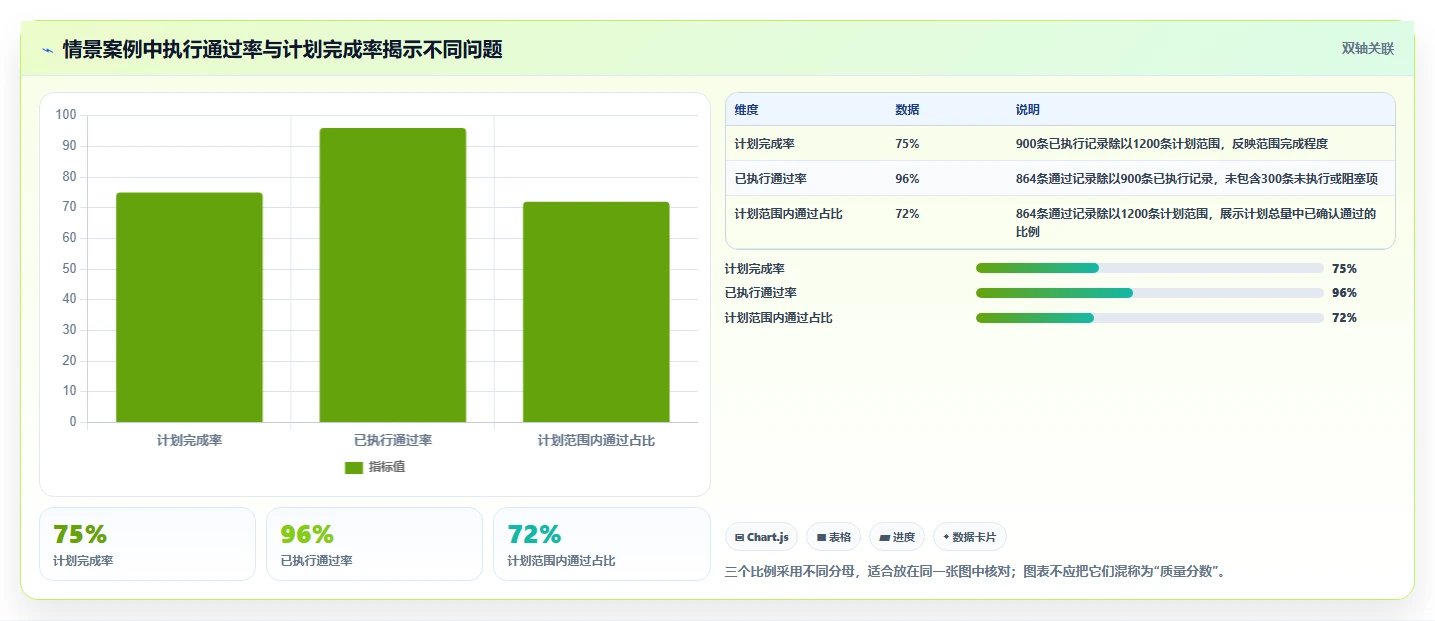Screen dimensions: 1435x621
Task: Click the 计划完成率 bar in chart
Action: 189,307
